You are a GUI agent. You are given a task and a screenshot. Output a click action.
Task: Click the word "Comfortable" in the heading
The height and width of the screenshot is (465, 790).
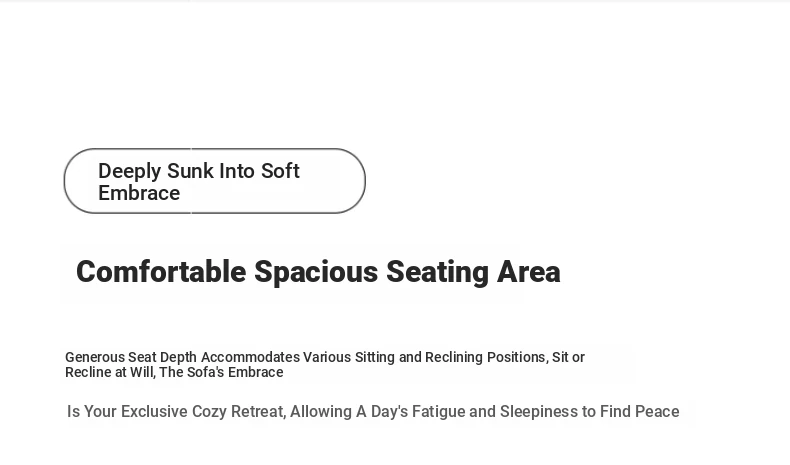tap(161, 272)
